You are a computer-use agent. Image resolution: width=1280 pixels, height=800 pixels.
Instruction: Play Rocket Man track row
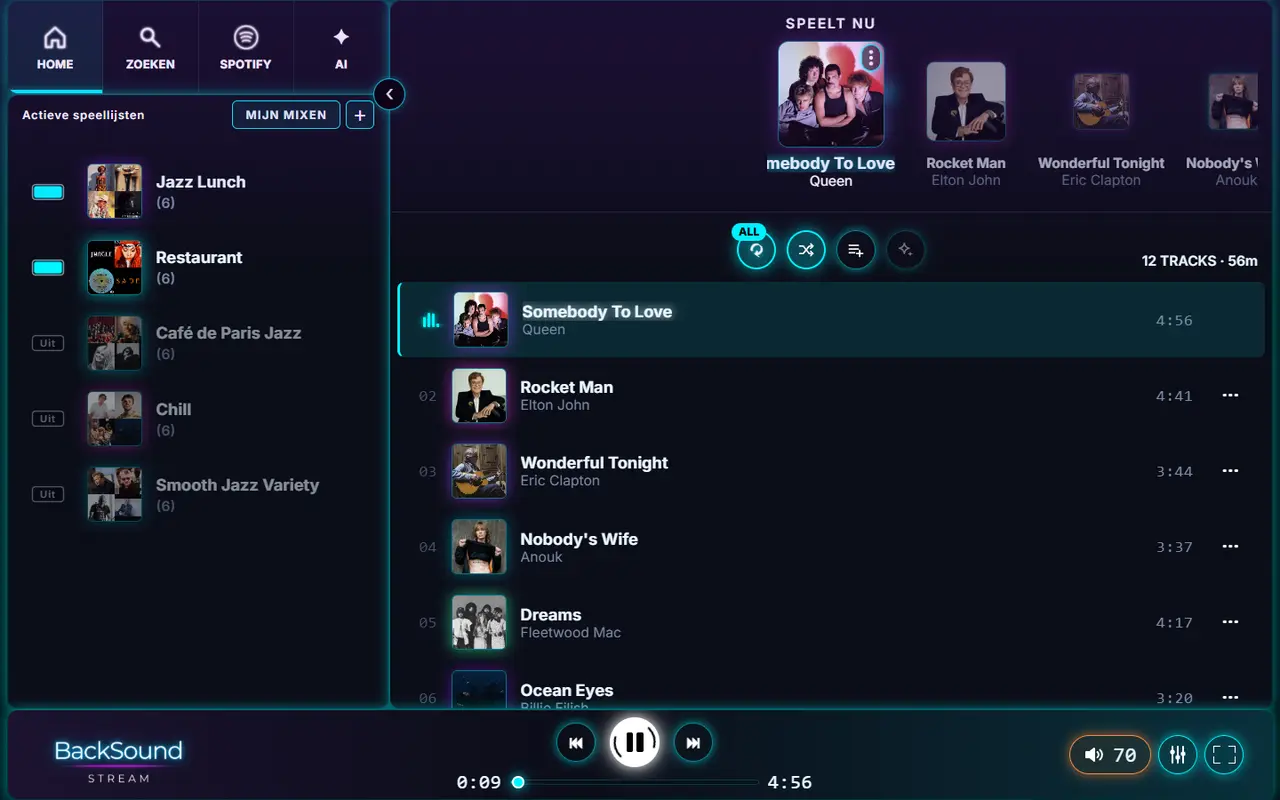pos(832,396)
